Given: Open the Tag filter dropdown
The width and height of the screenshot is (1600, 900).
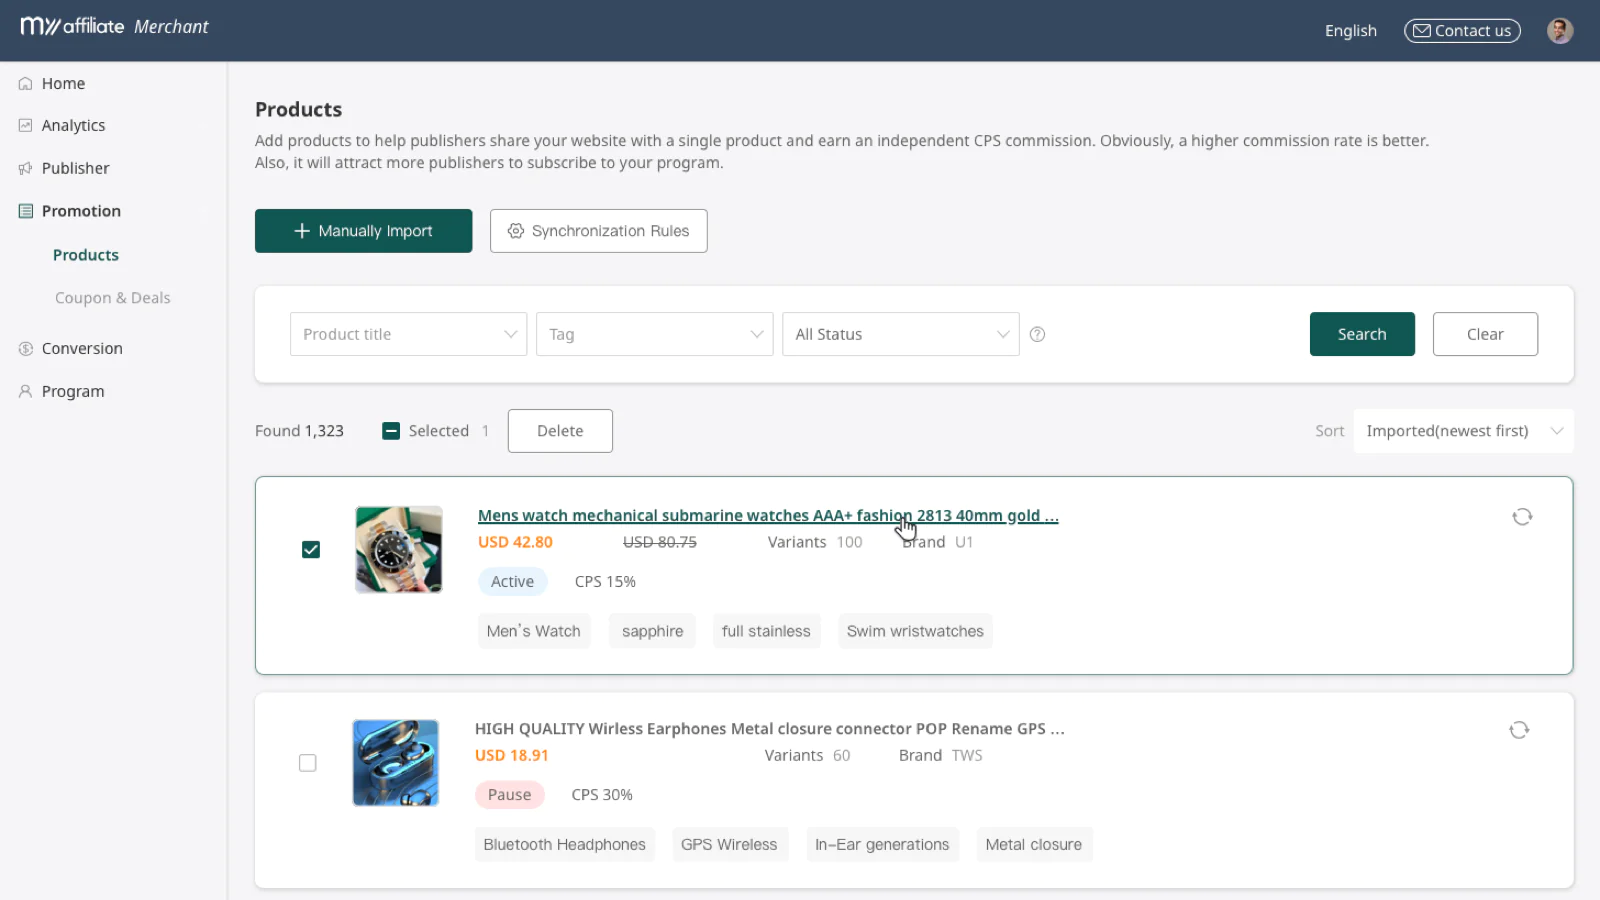Looking at the screenshot, I should pos(654,334).
